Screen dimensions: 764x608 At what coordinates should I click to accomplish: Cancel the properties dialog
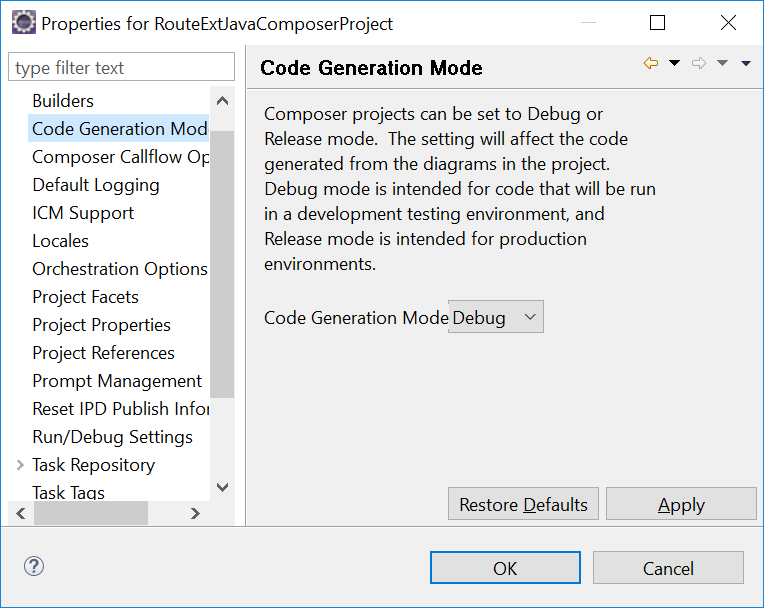coord(668,568)
